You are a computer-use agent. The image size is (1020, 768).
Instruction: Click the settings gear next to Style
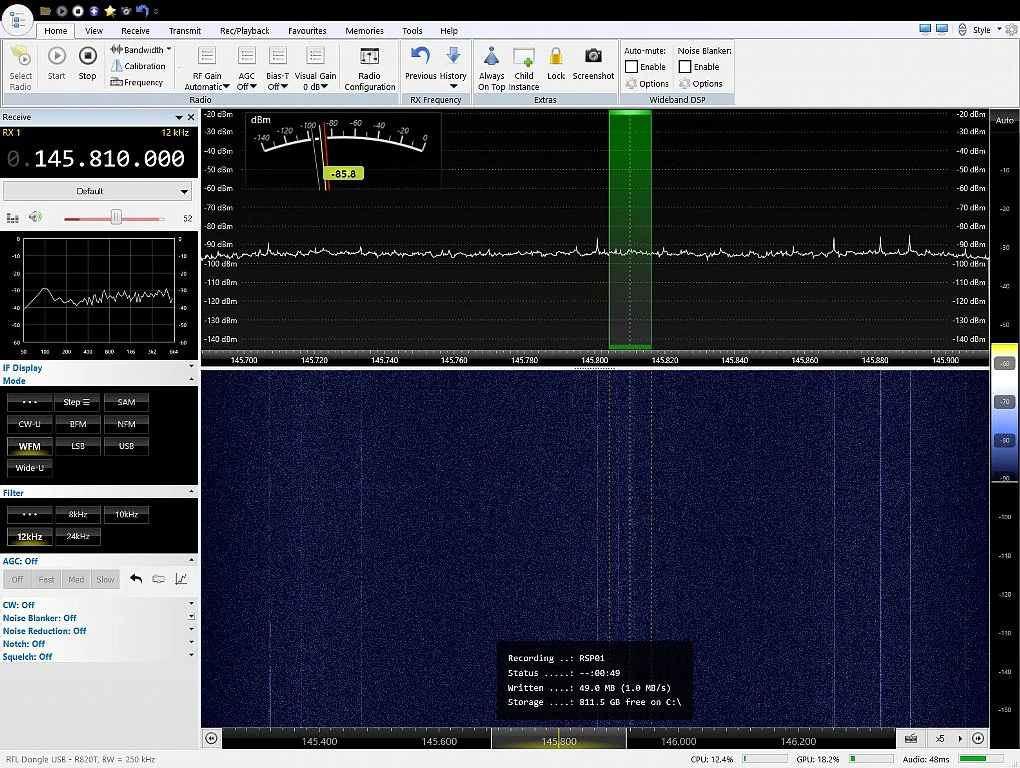pos(1012,30)
